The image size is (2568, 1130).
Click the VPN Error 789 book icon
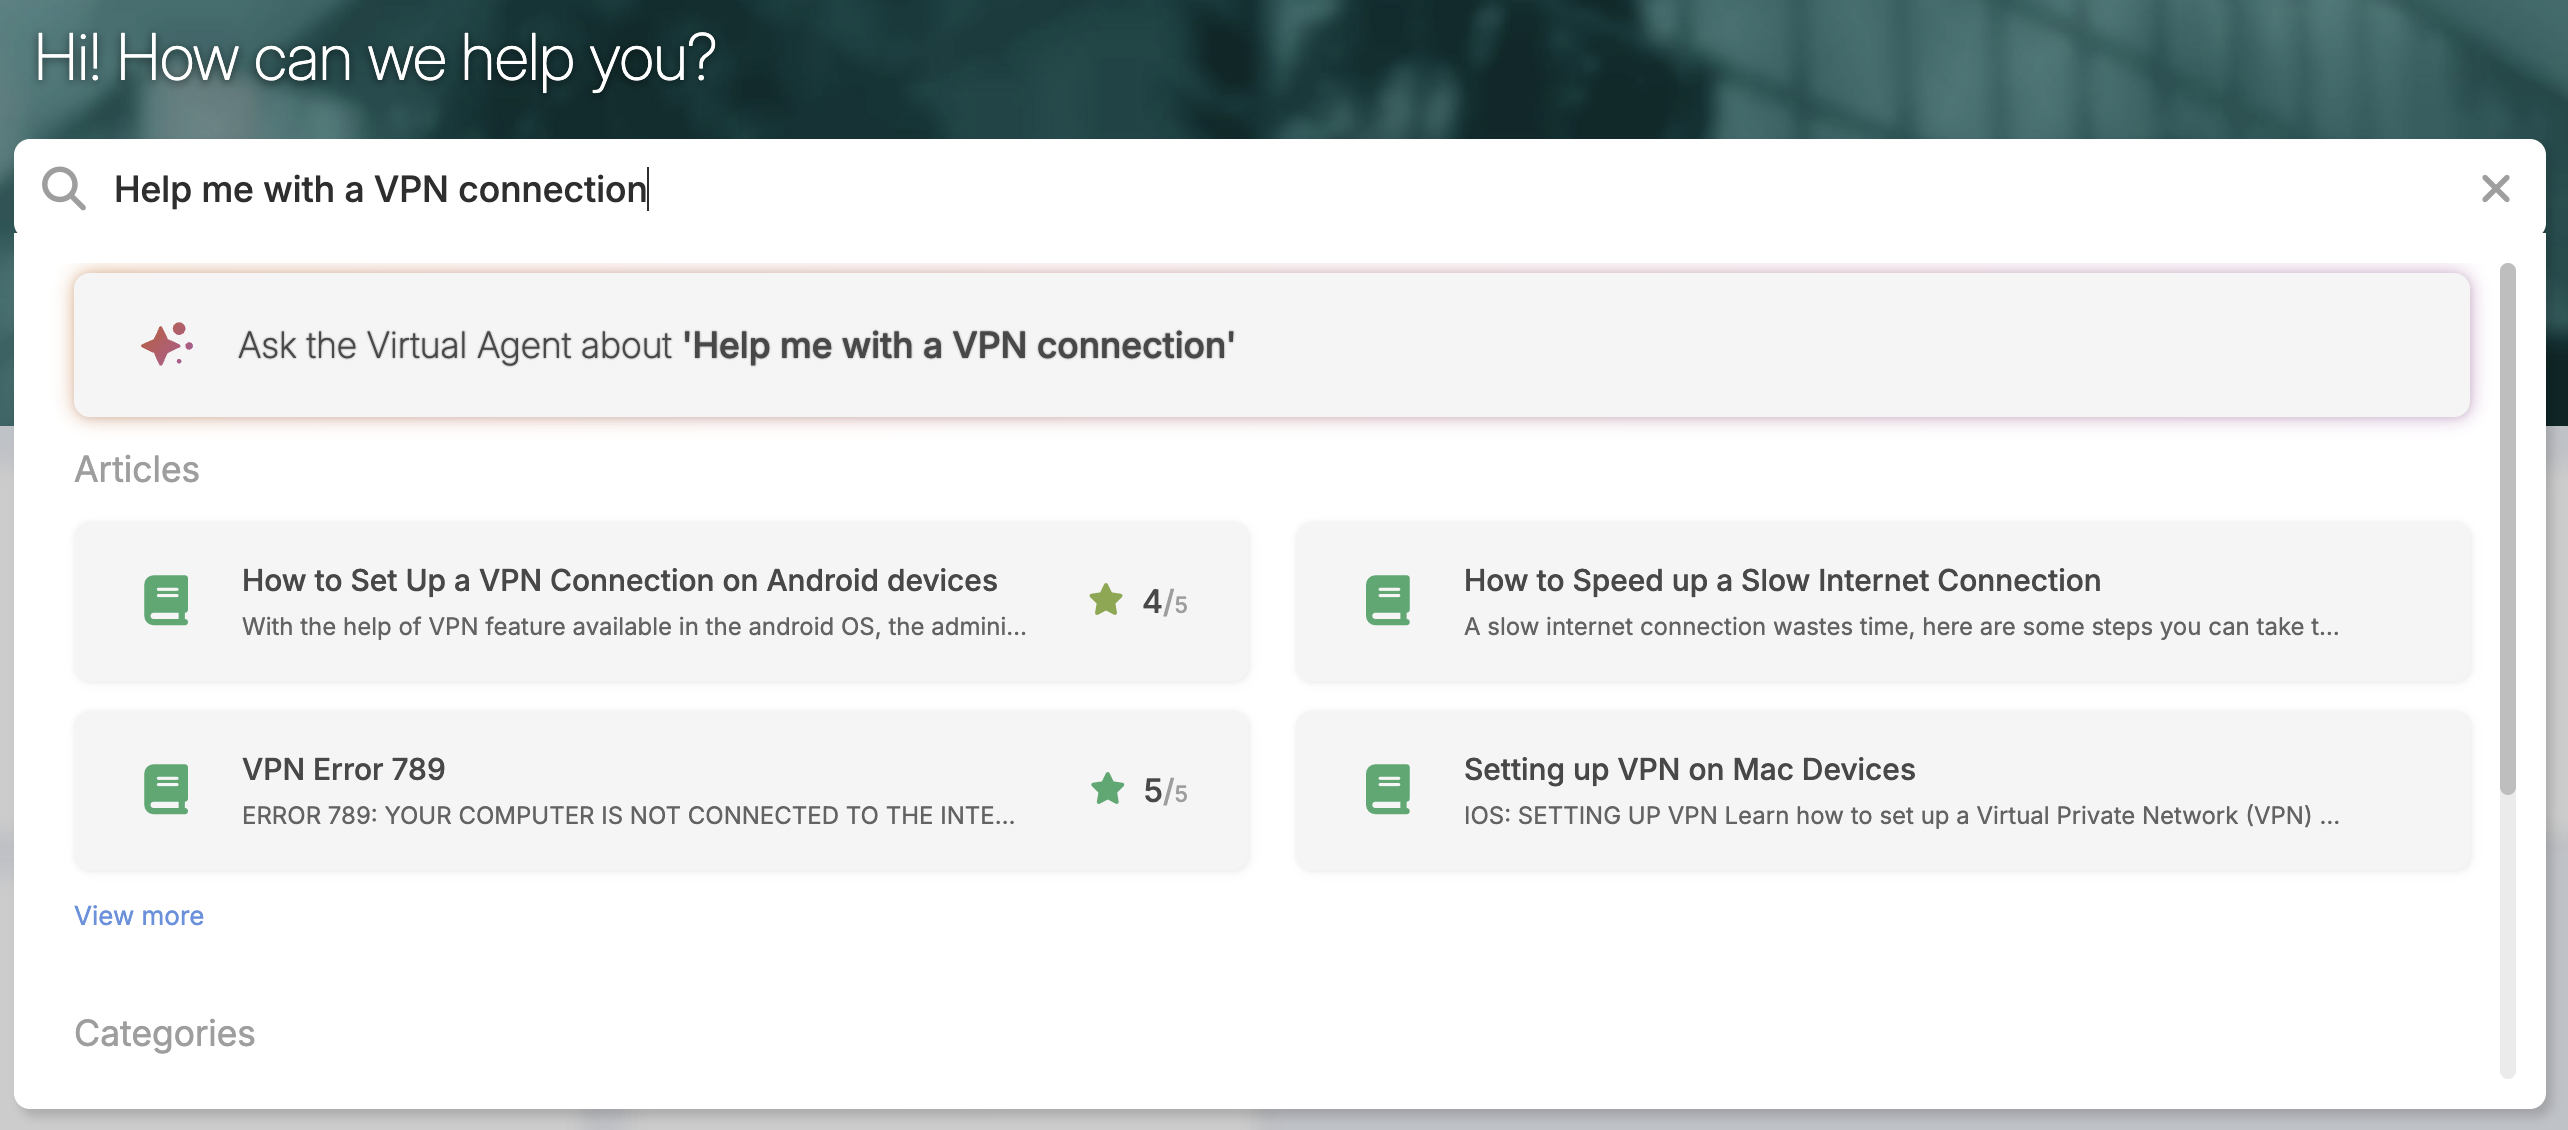point(166,789)
